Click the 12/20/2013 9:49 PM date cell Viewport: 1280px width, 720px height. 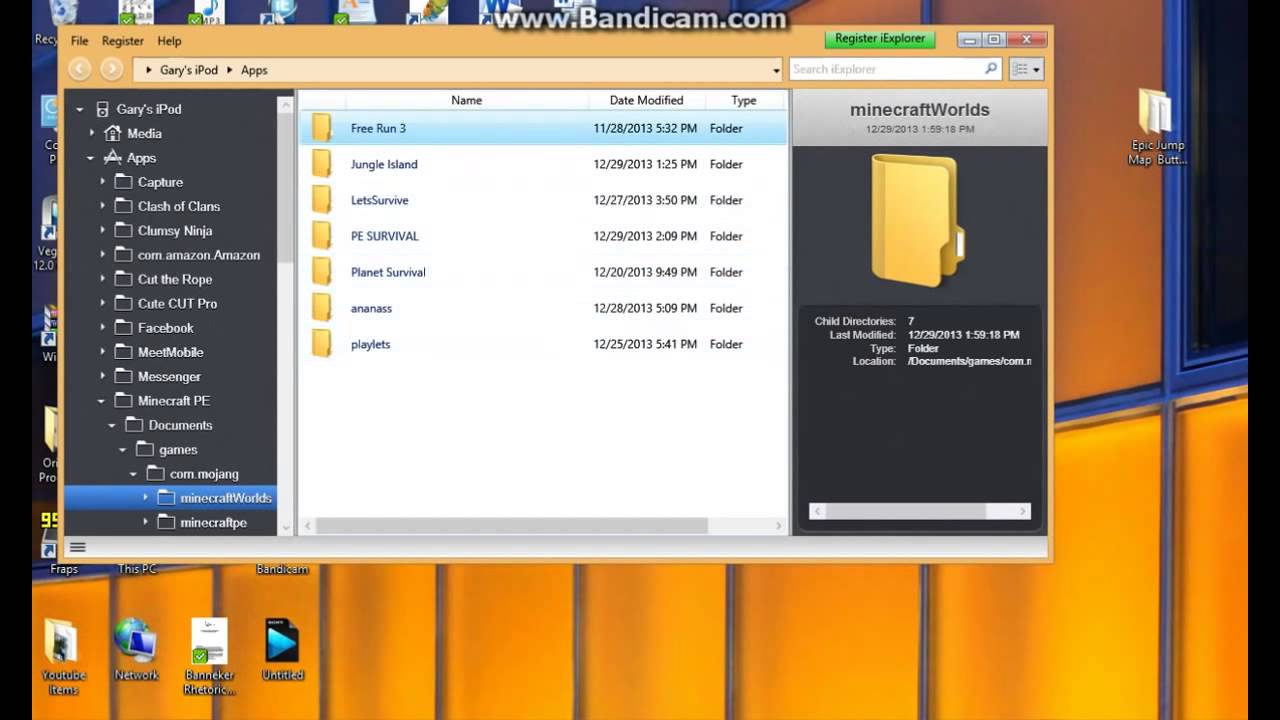[645, 272]
